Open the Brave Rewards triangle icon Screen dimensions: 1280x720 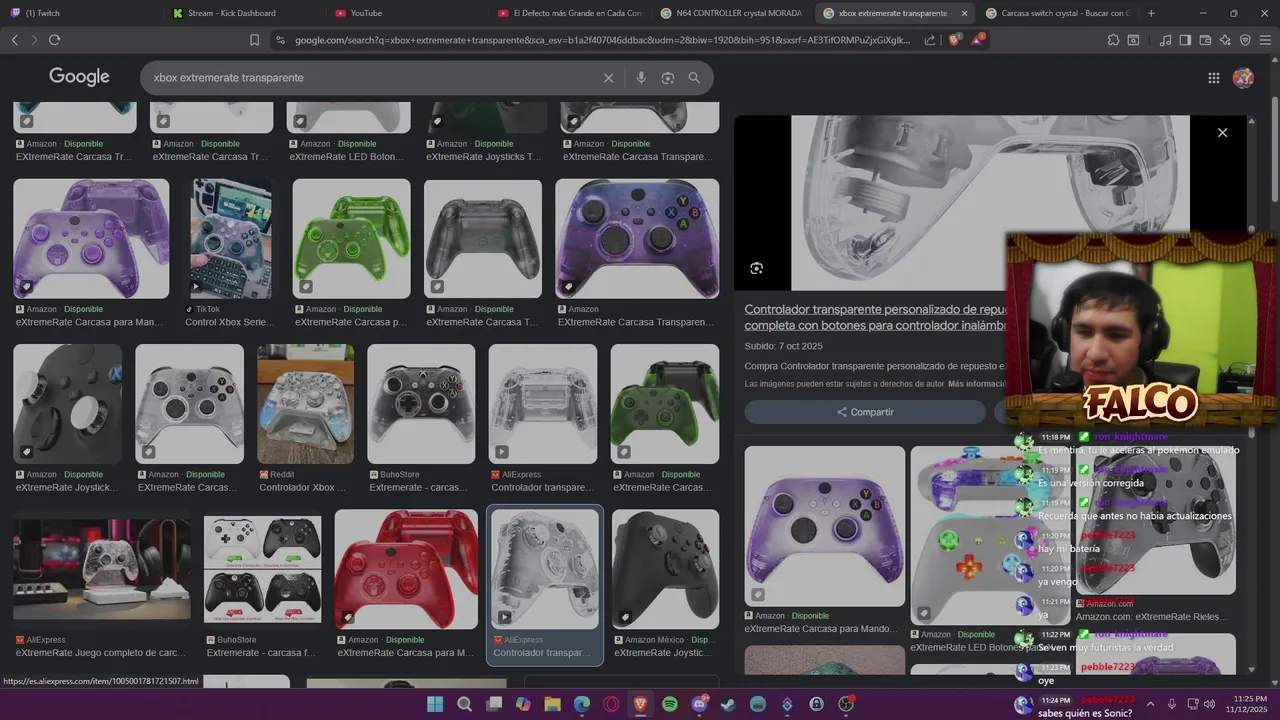click(979, 40)
